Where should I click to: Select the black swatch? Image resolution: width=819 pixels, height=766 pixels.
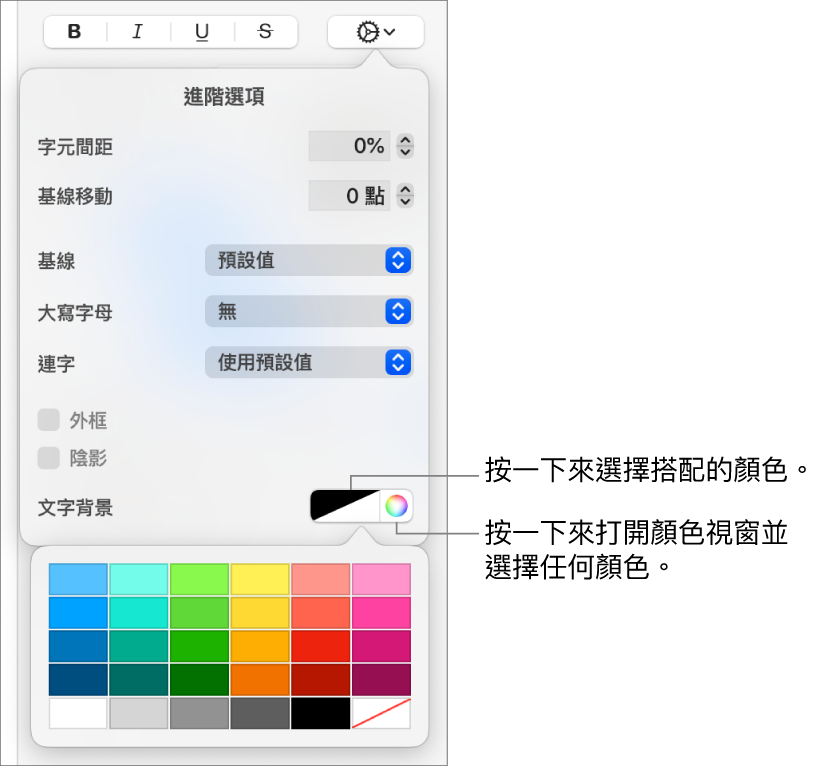321,713
